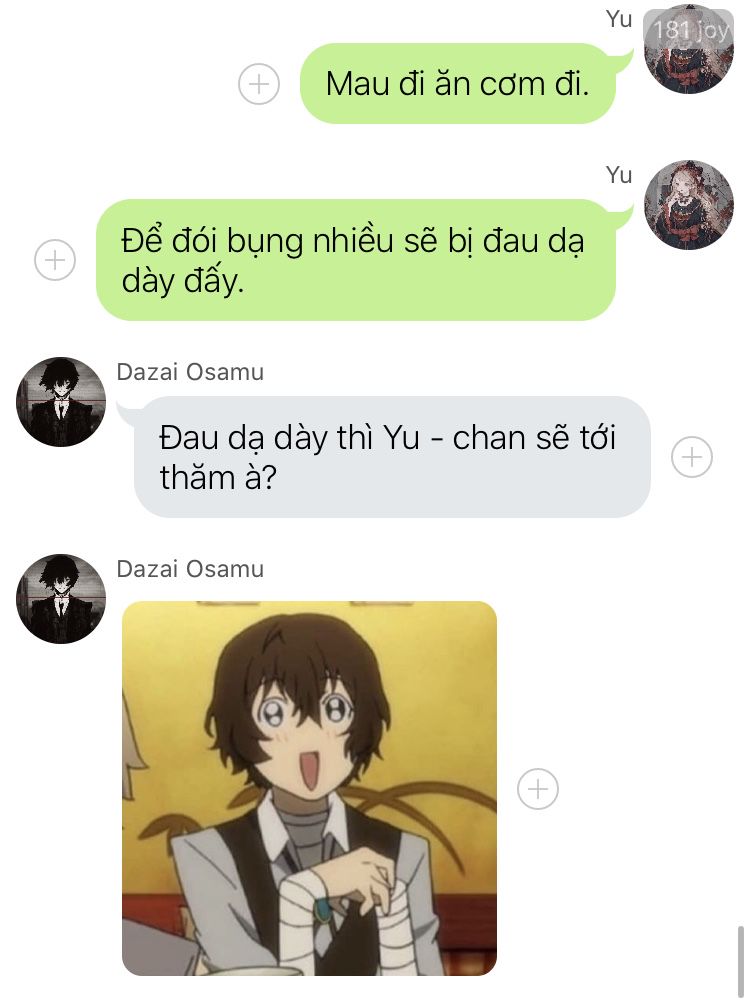Viewport: 750px width, 1003px height.
Task: Select the "Mau đi ăn cơm đi." bubble
Action: click(x=458, y=84)
